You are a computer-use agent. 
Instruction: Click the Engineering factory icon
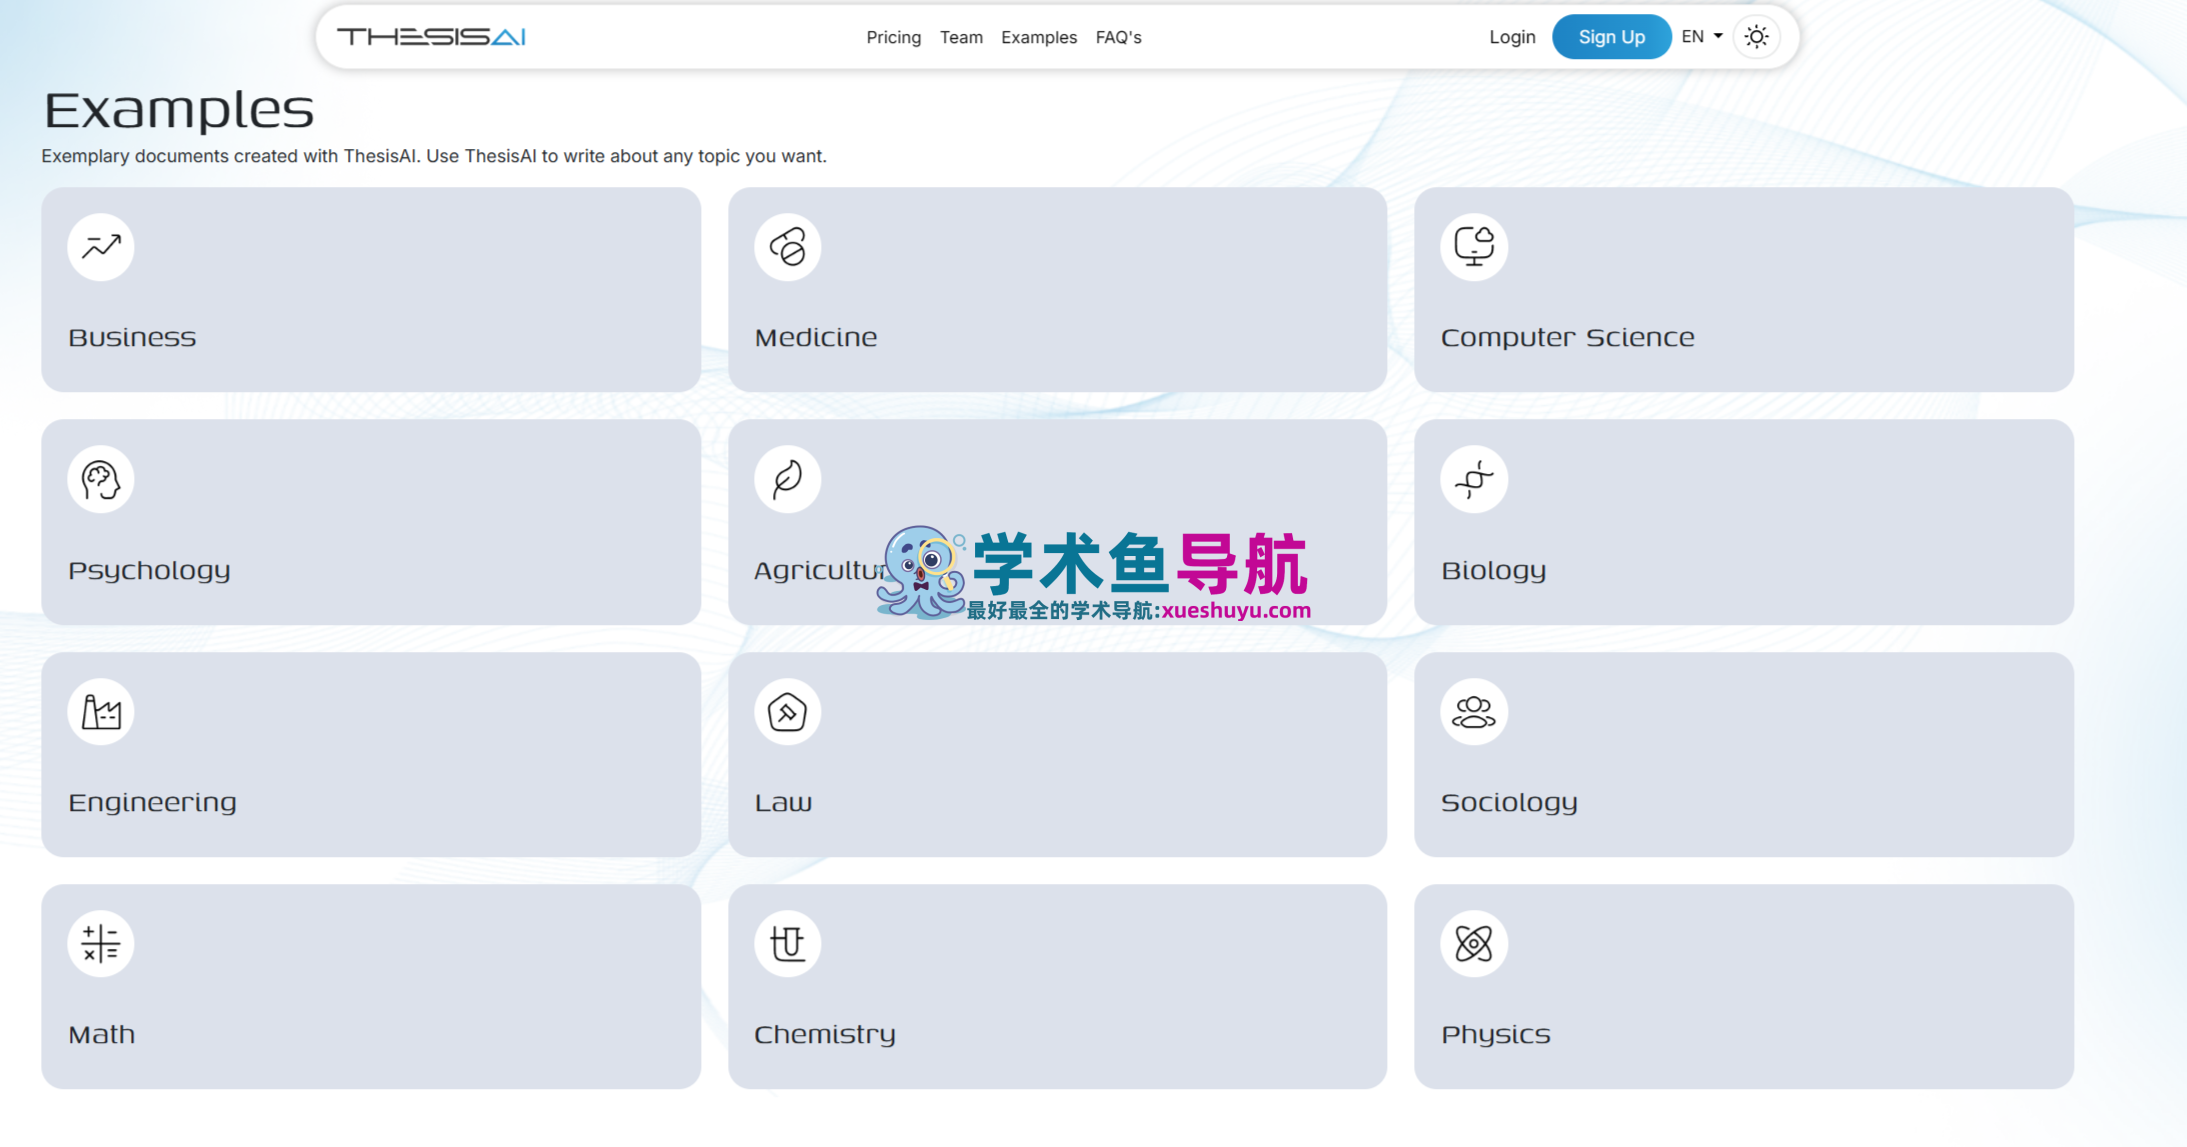pyautogui.click(x=101, y=712)
